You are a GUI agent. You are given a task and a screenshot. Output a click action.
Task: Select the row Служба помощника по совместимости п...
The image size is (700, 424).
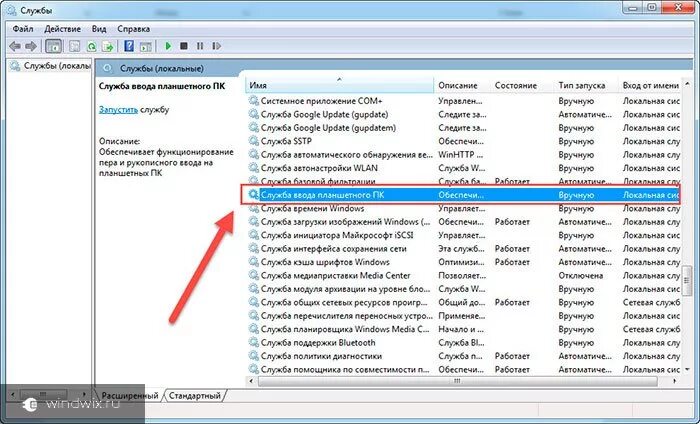463,370
